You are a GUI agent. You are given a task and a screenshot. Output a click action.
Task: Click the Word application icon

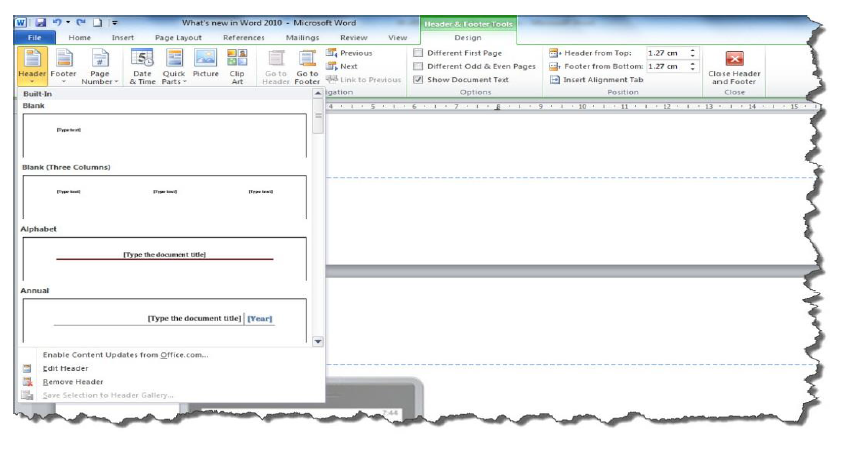tap(21, 23)
